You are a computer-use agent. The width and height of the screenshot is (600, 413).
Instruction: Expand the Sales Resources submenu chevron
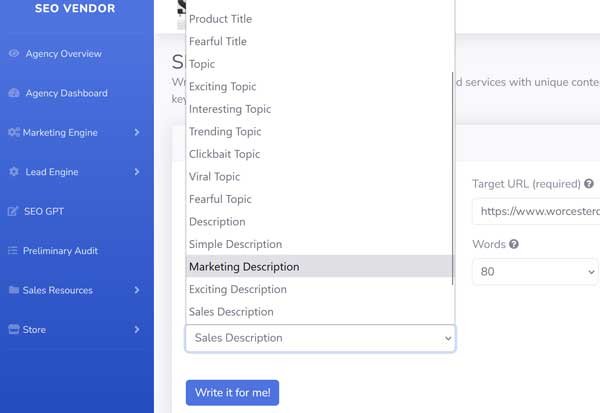pos(137,290)
